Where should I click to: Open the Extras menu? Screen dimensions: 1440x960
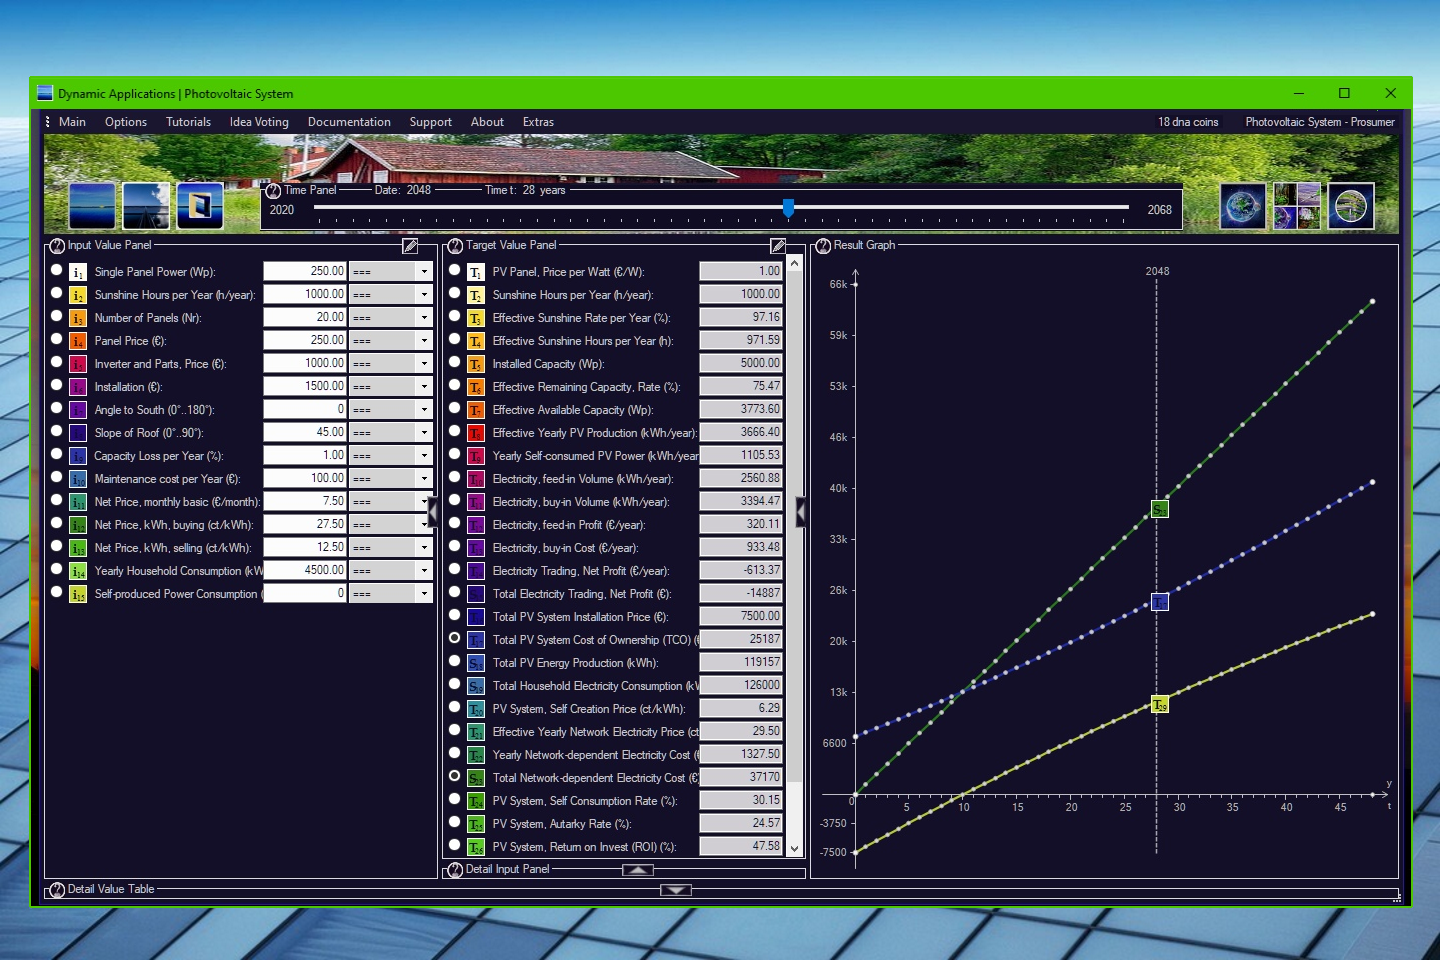click(538, 122)
